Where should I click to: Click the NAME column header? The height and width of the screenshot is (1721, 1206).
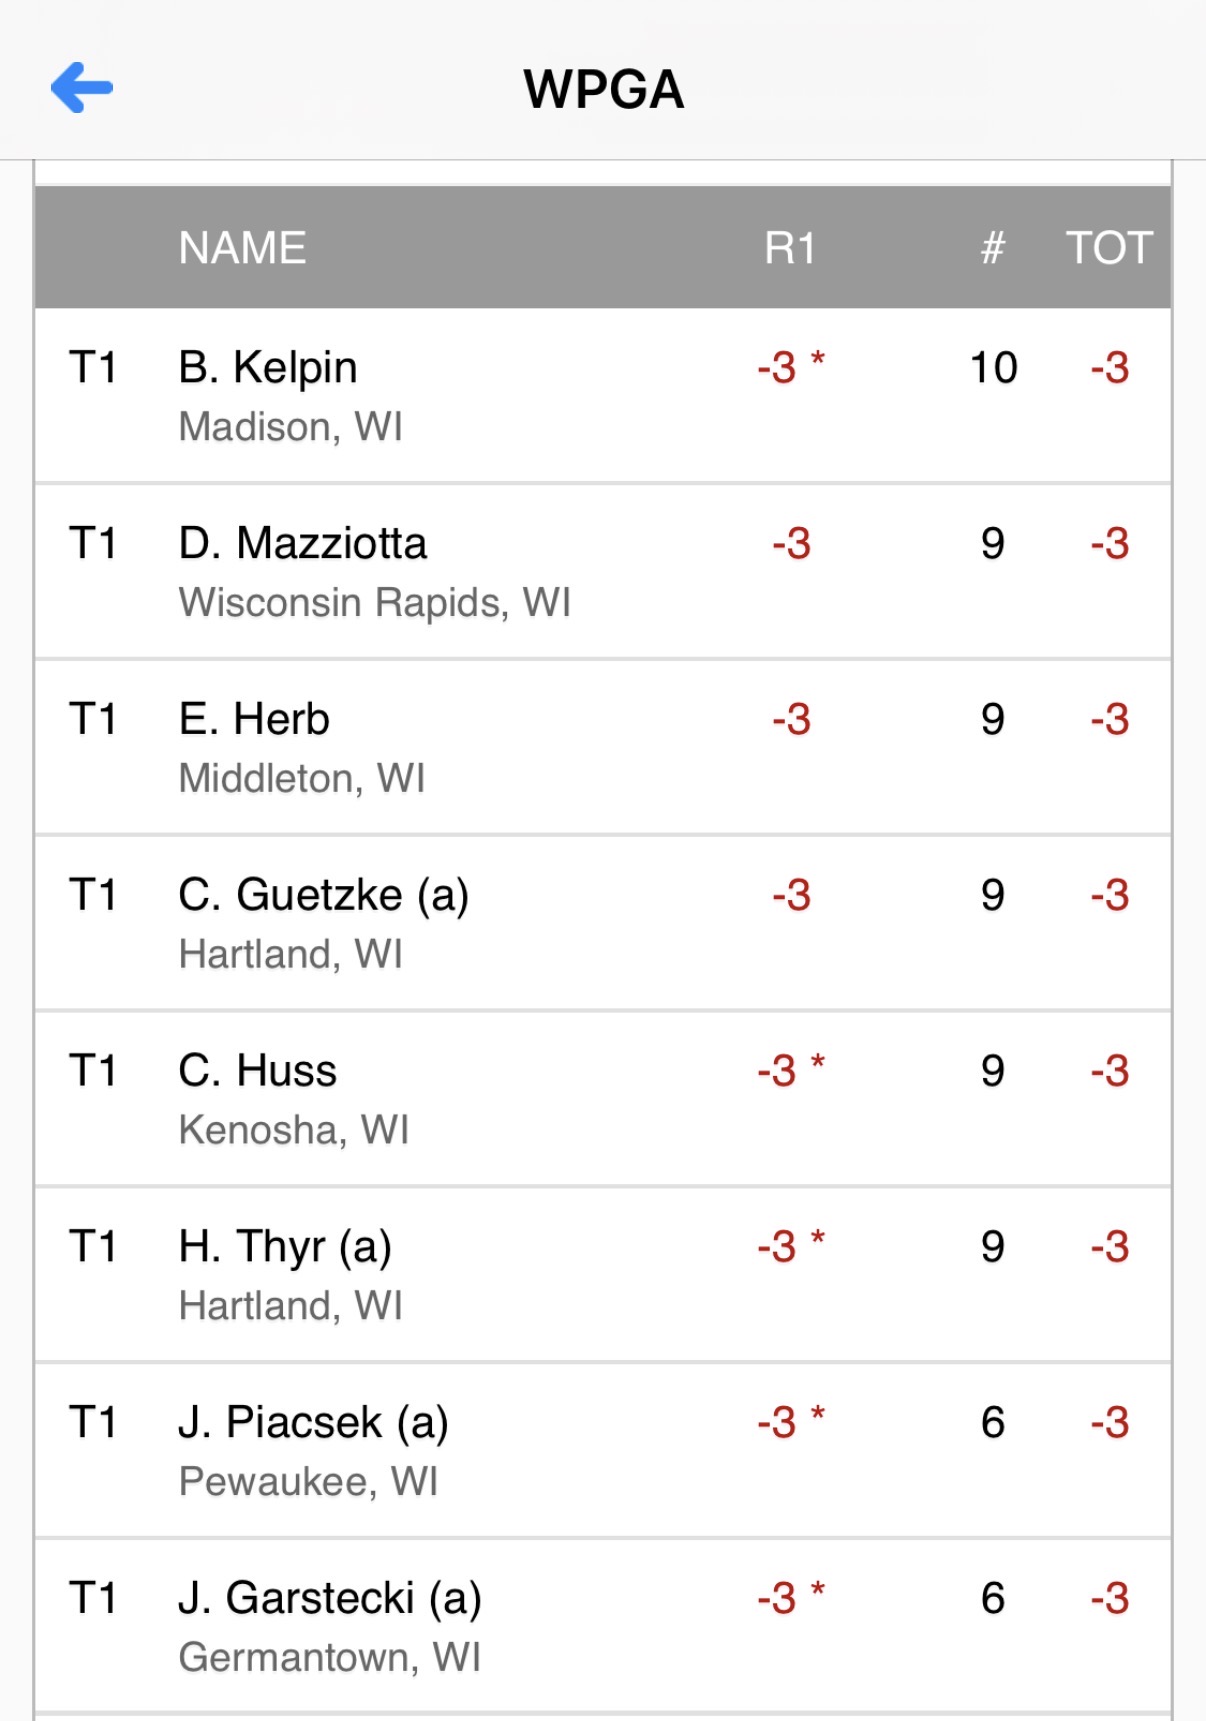pyautogui.click(x=242, y=248)
